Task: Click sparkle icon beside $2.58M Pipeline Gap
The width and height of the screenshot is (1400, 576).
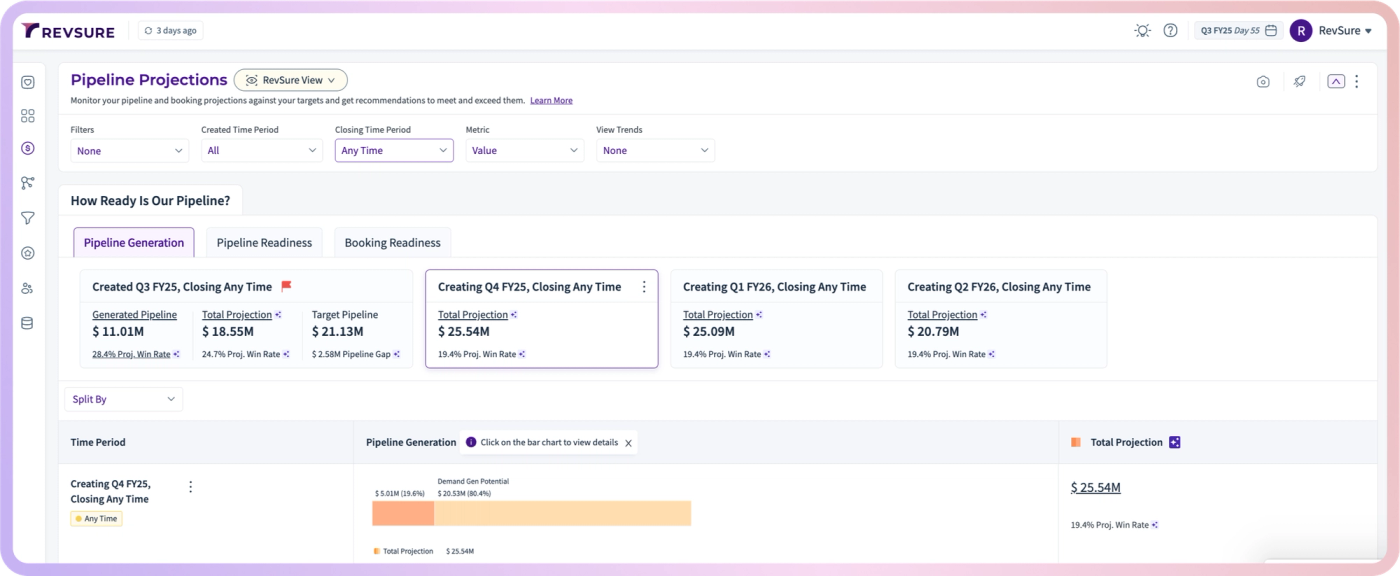Action: 397,354
